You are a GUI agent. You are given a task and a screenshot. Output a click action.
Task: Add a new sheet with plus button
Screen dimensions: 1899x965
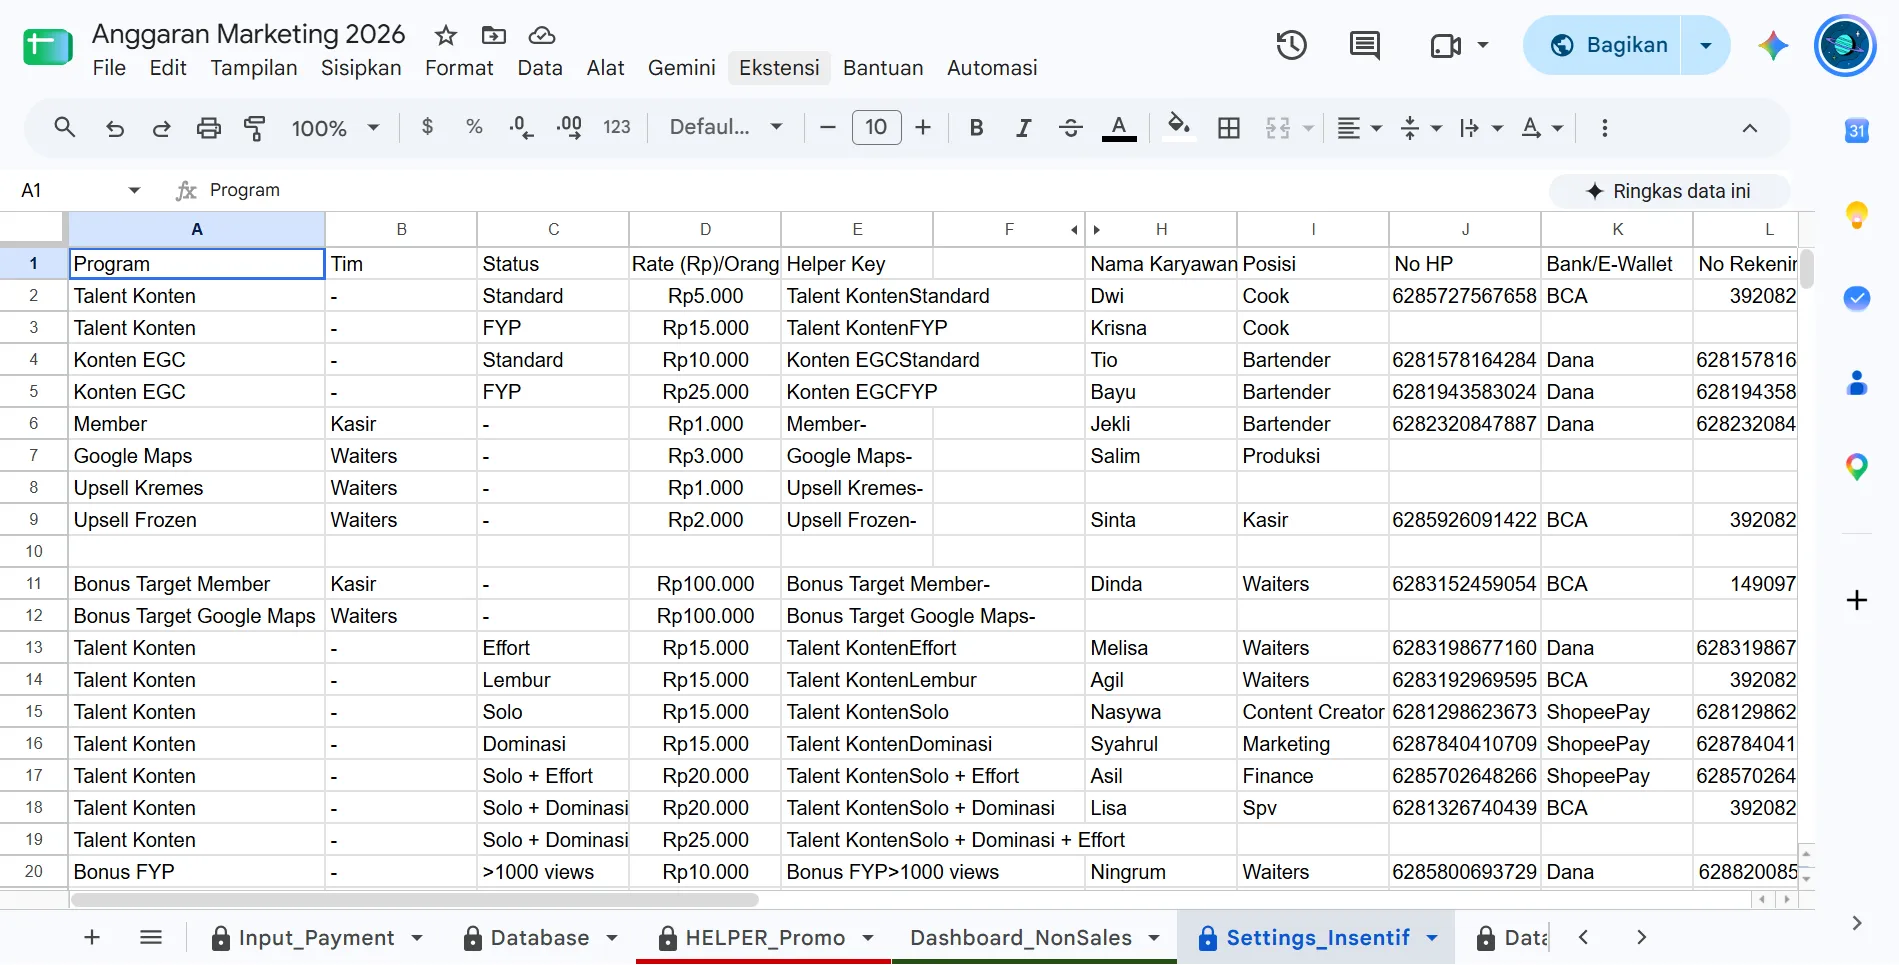click(x=92, y=937)
